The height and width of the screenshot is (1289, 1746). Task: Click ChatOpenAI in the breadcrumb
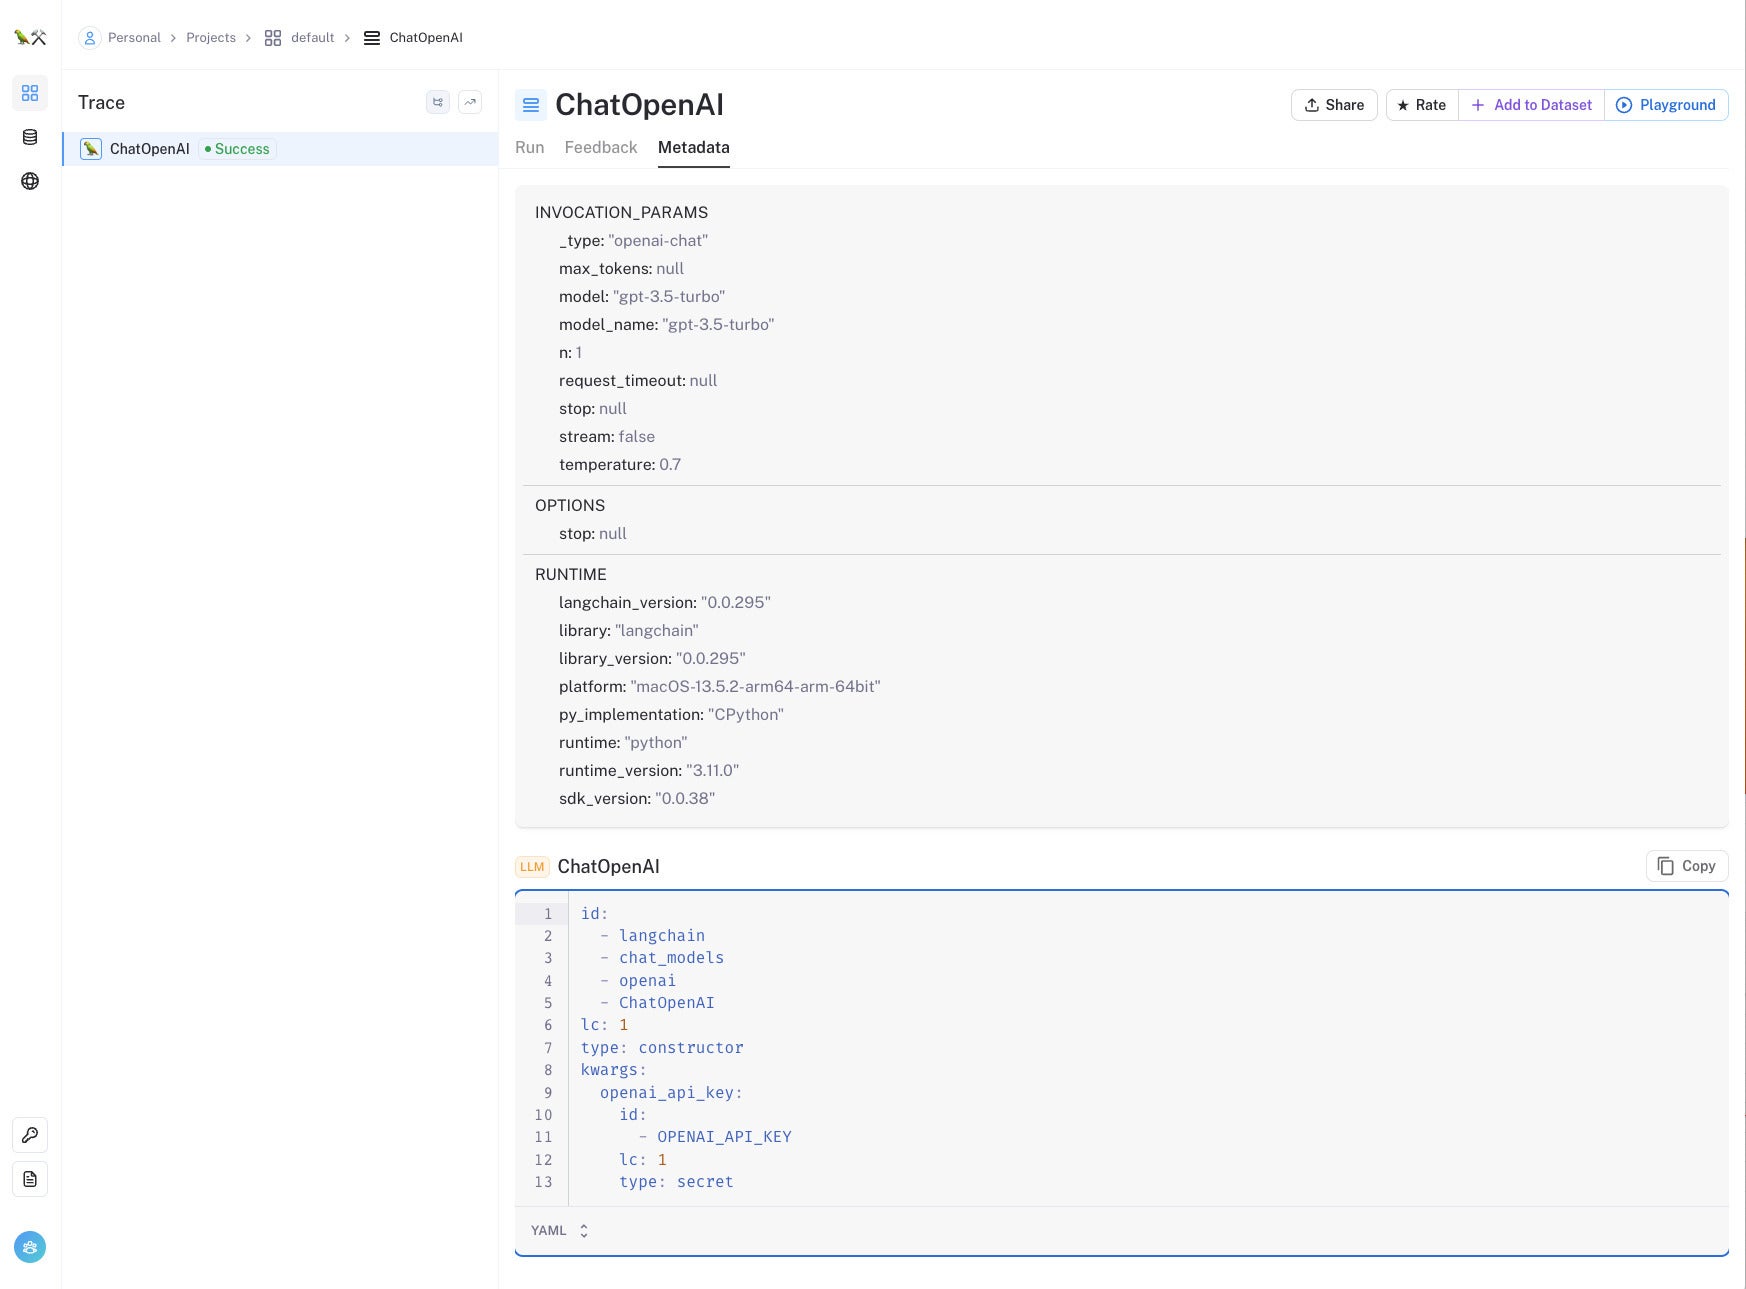pyautogui.click(x=426, y=38)
